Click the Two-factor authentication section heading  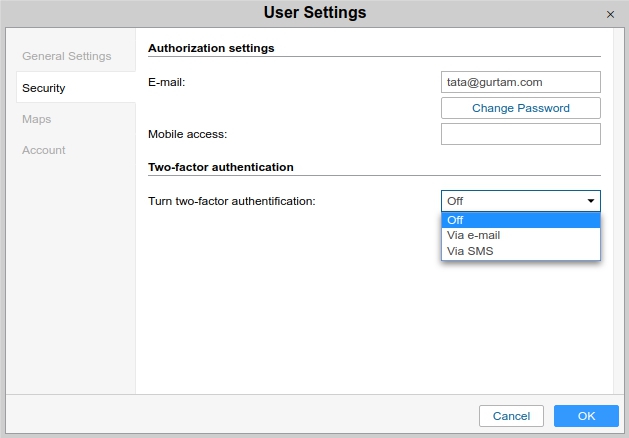click(x=220, y=166)
